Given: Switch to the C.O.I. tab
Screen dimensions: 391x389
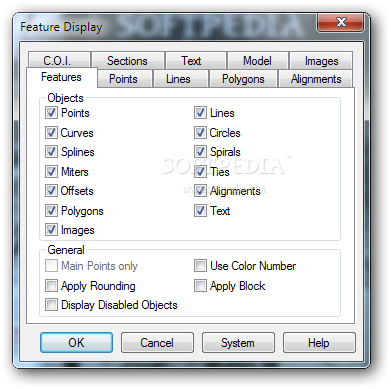Looking at the screenshot, I should (x=59, y=61).
